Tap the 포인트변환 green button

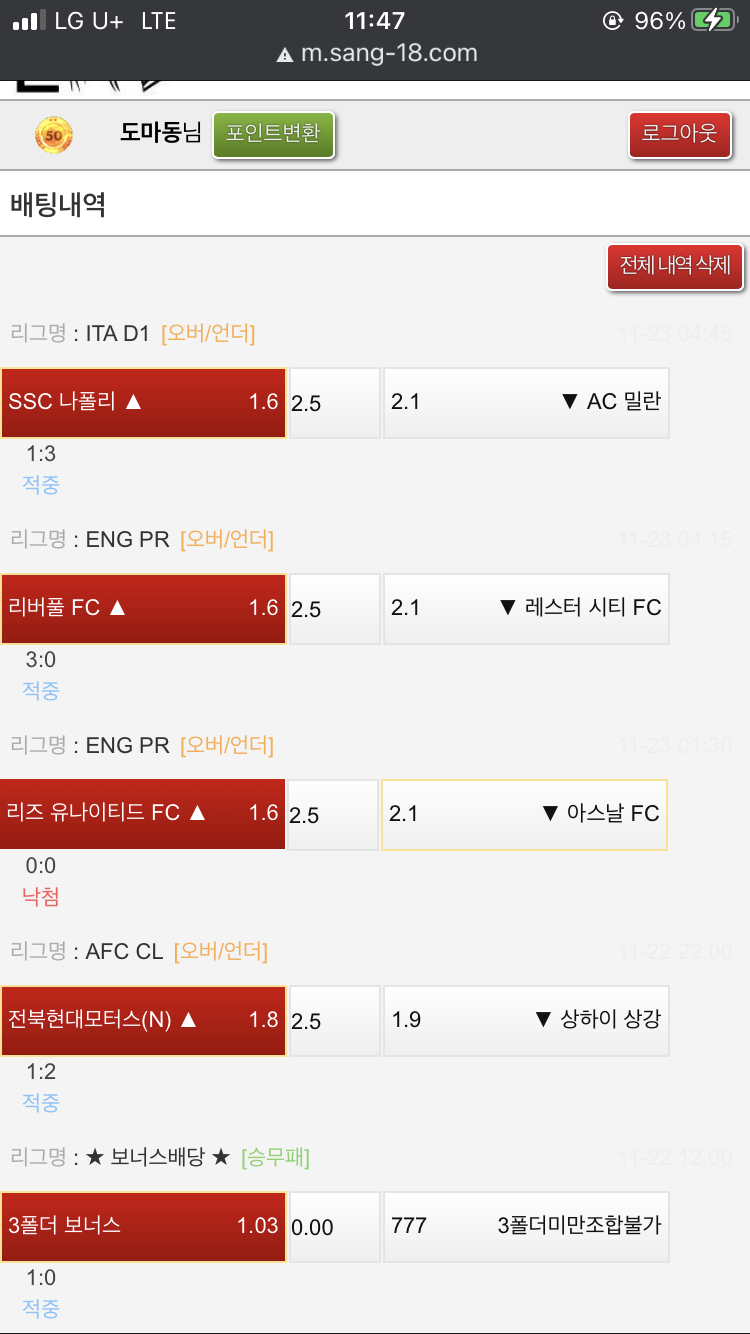coord(273,134)
